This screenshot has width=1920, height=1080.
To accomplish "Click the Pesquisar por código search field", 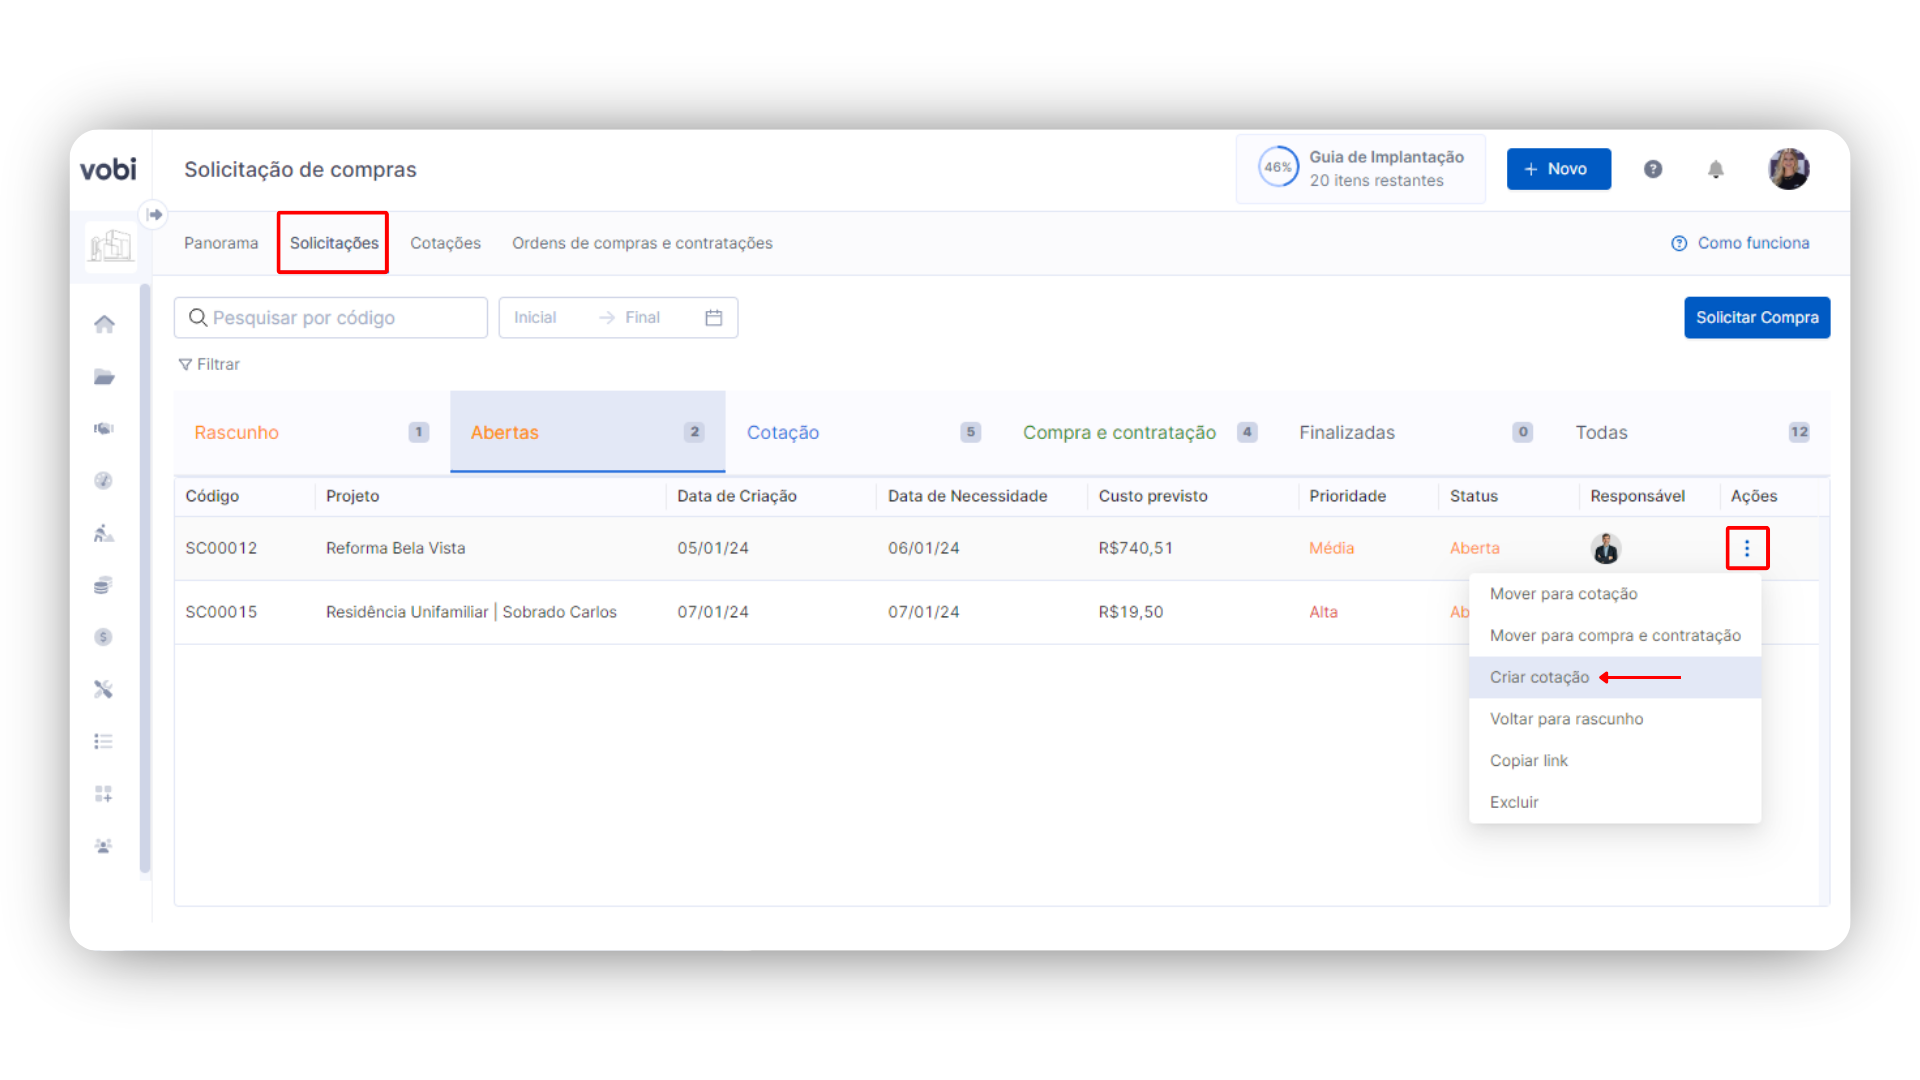I will coord(330,317).
